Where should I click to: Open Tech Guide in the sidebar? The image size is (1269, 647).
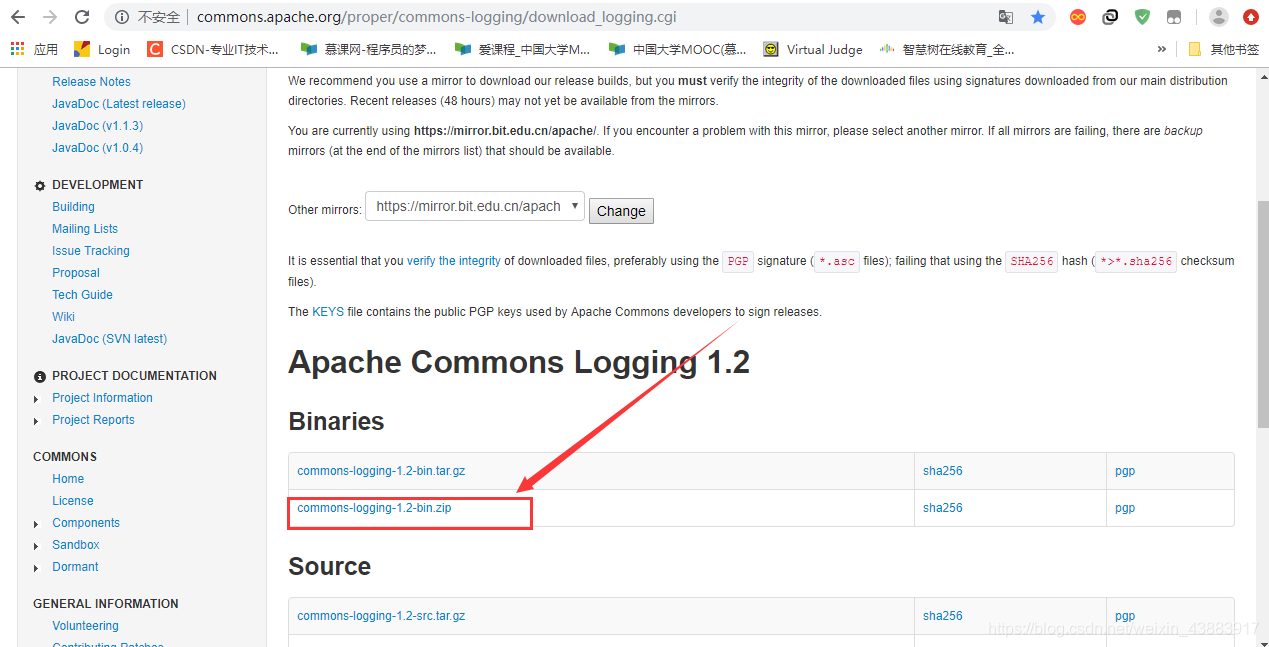pyautogui.click(x=82, y=295)
